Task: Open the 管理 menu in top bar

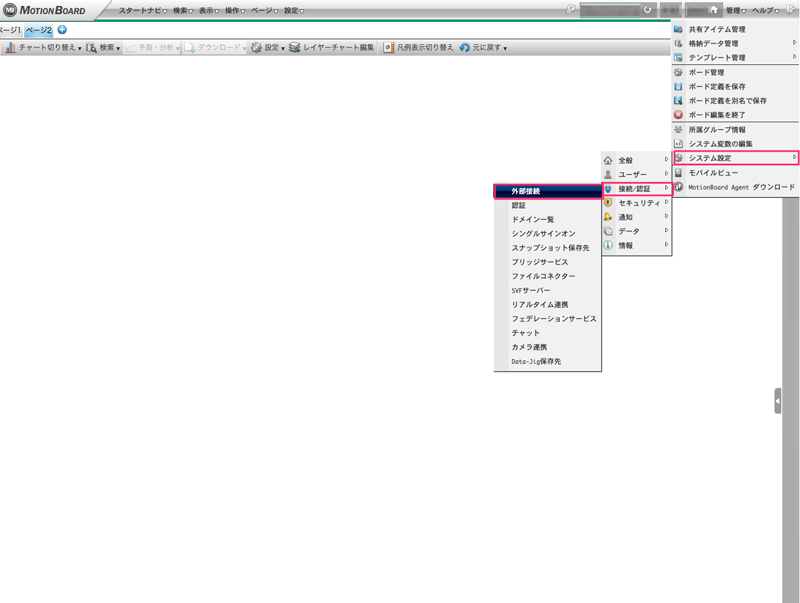Action: 736,10
